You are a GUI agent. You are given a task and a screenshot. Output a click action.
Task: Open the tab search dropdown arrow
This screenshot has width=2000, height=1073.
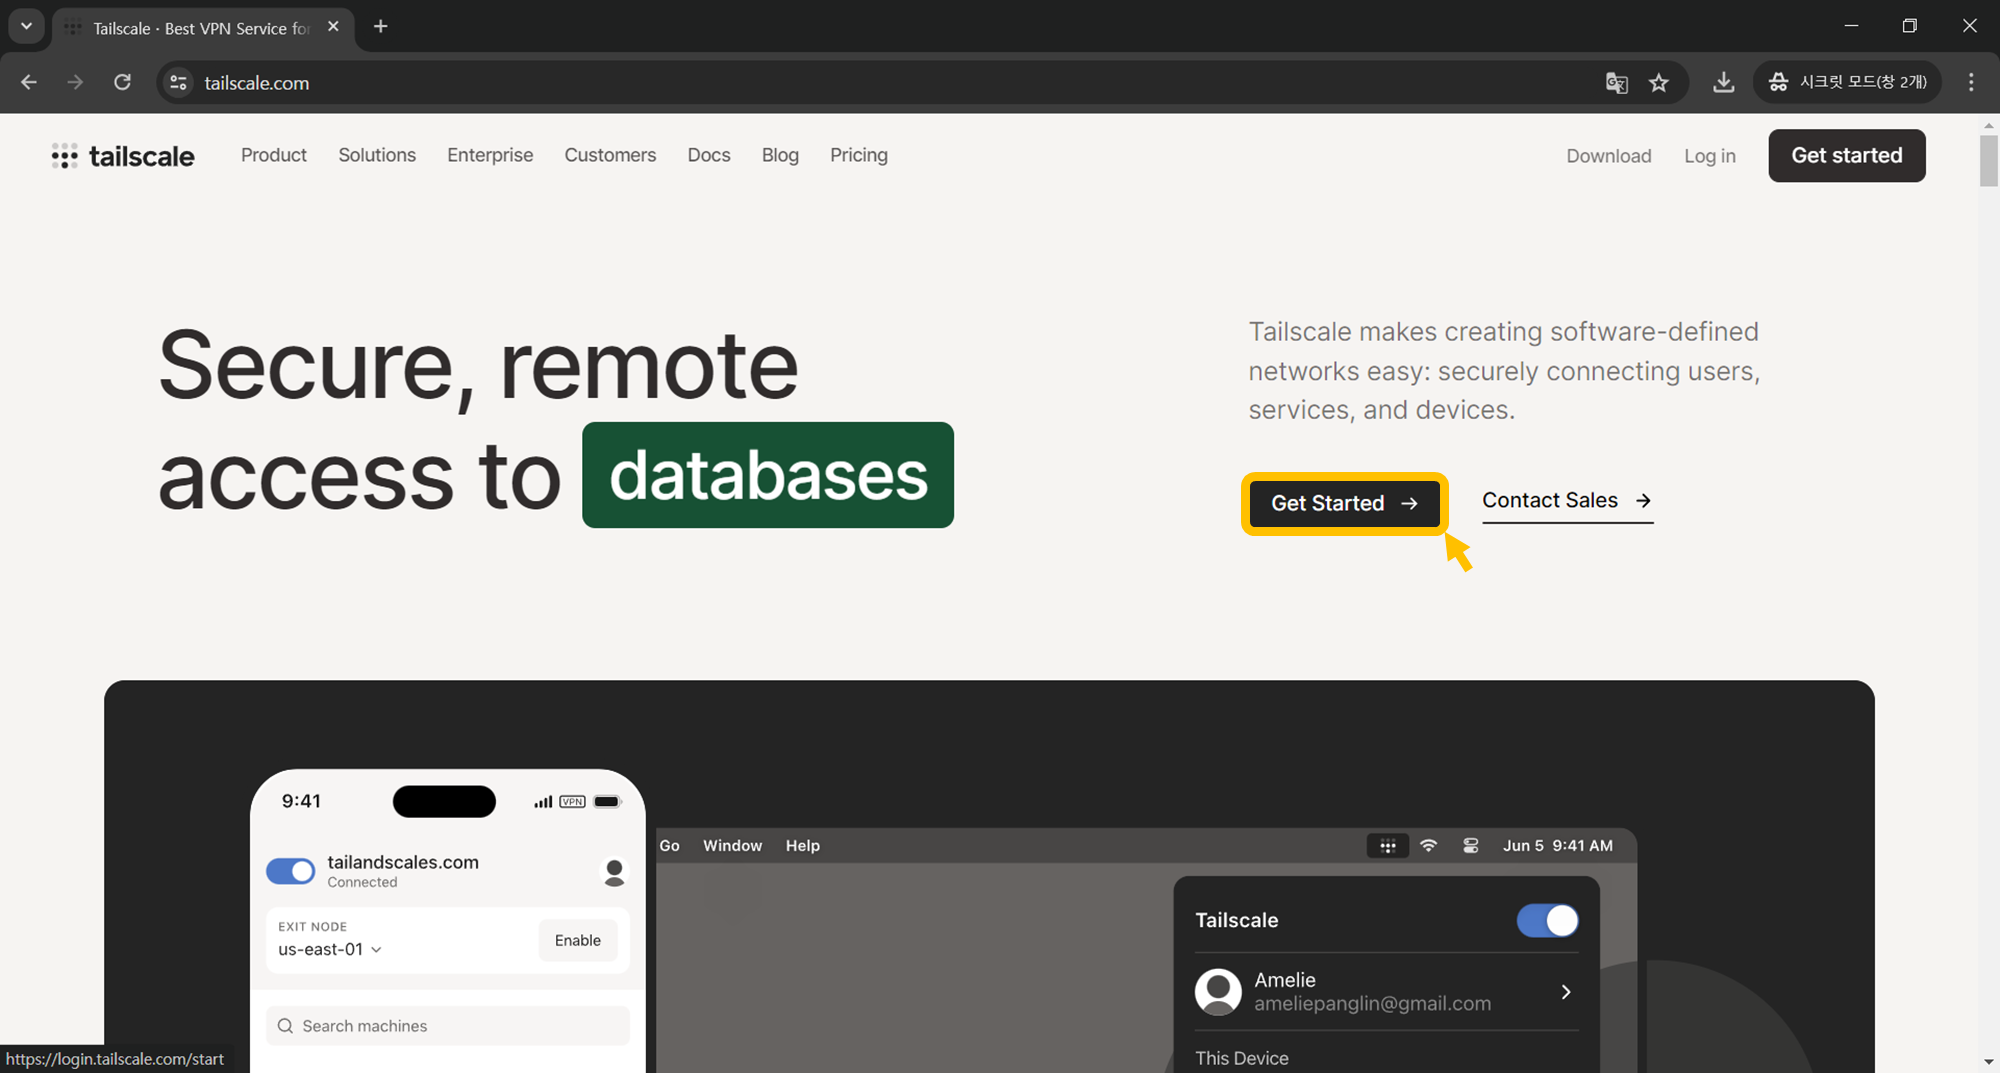(x=27, y=27)
